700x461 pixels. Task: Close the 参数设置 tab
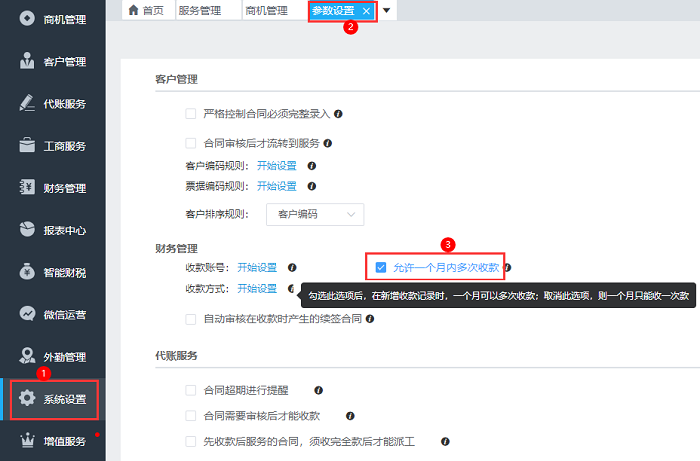click(x=366, y=10)
